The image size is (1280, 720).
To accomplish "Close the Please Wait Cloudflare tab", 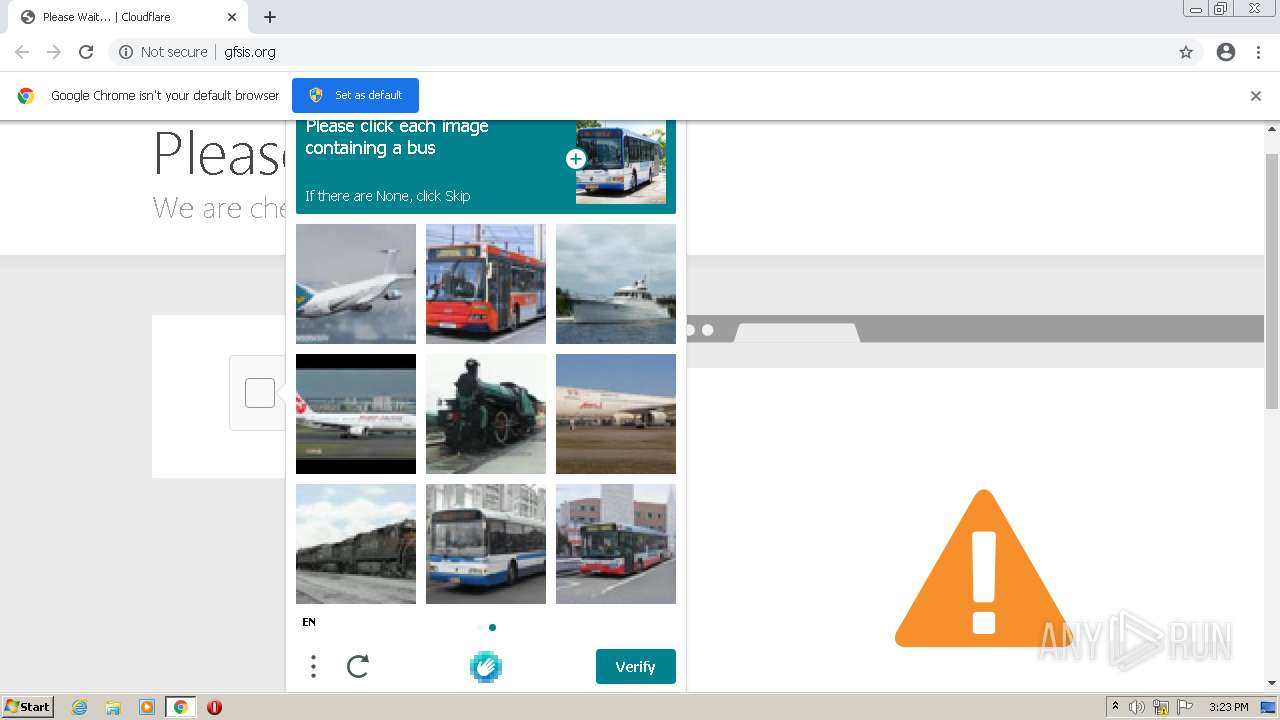I will tap(231, 17).
